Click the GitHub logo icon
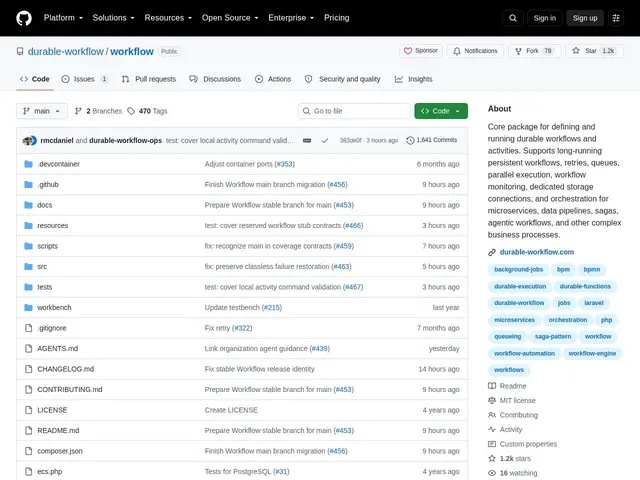Image resolution: width=640 pixels, height=480 pixels. [24, 18]
